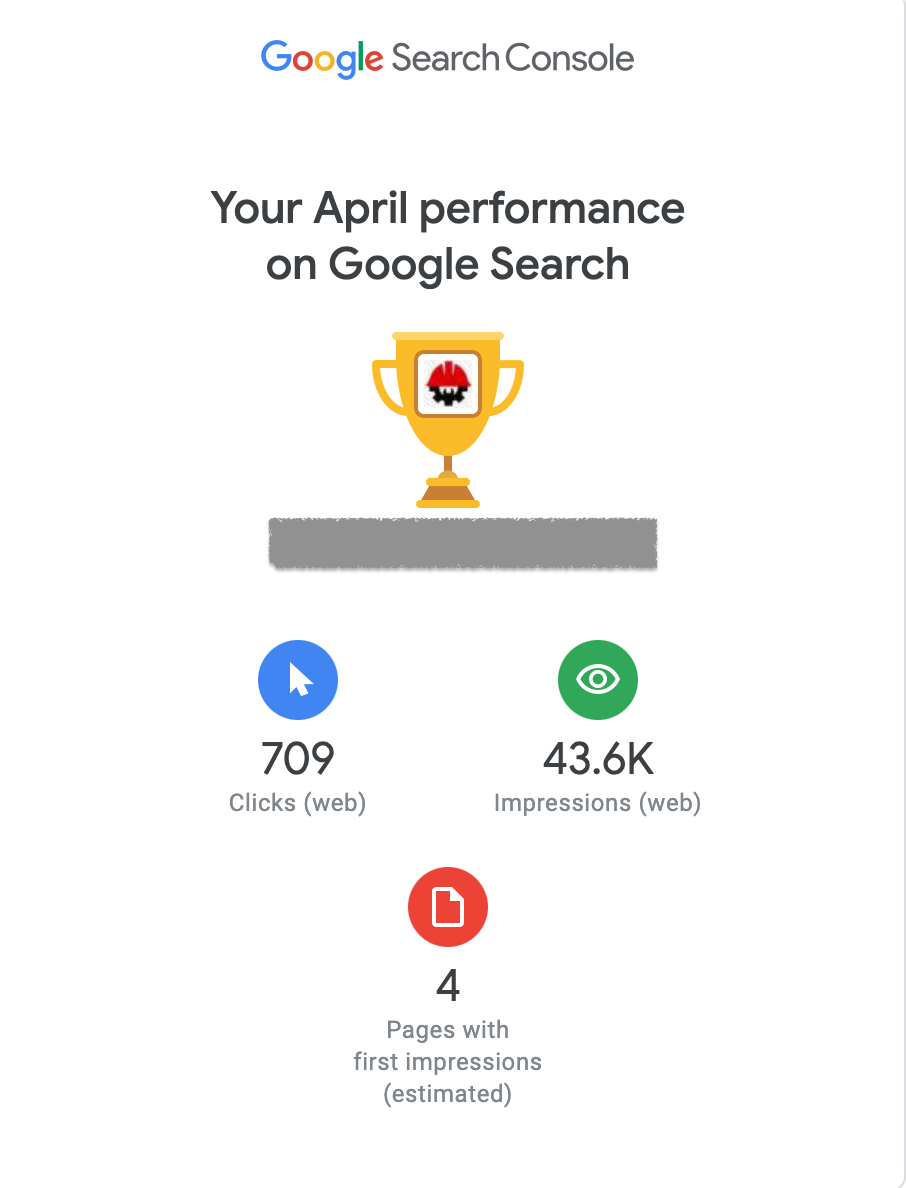The width and height of the screenshot is (906, 1188).
Task: Select the number 4 pages count
Action: 448,986
